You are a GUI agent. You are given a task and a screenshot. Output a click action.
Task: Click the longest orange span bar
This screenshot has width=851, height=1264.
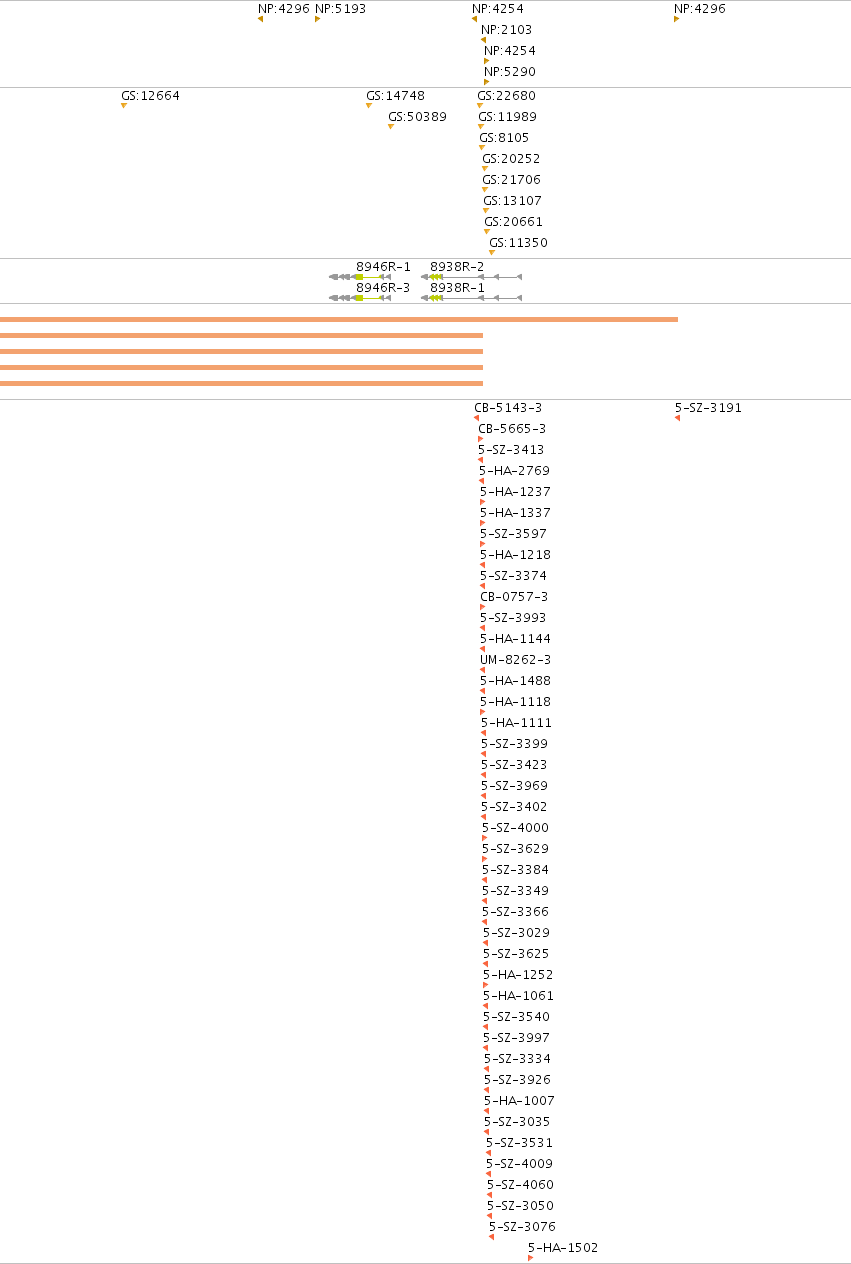(339, 320)
